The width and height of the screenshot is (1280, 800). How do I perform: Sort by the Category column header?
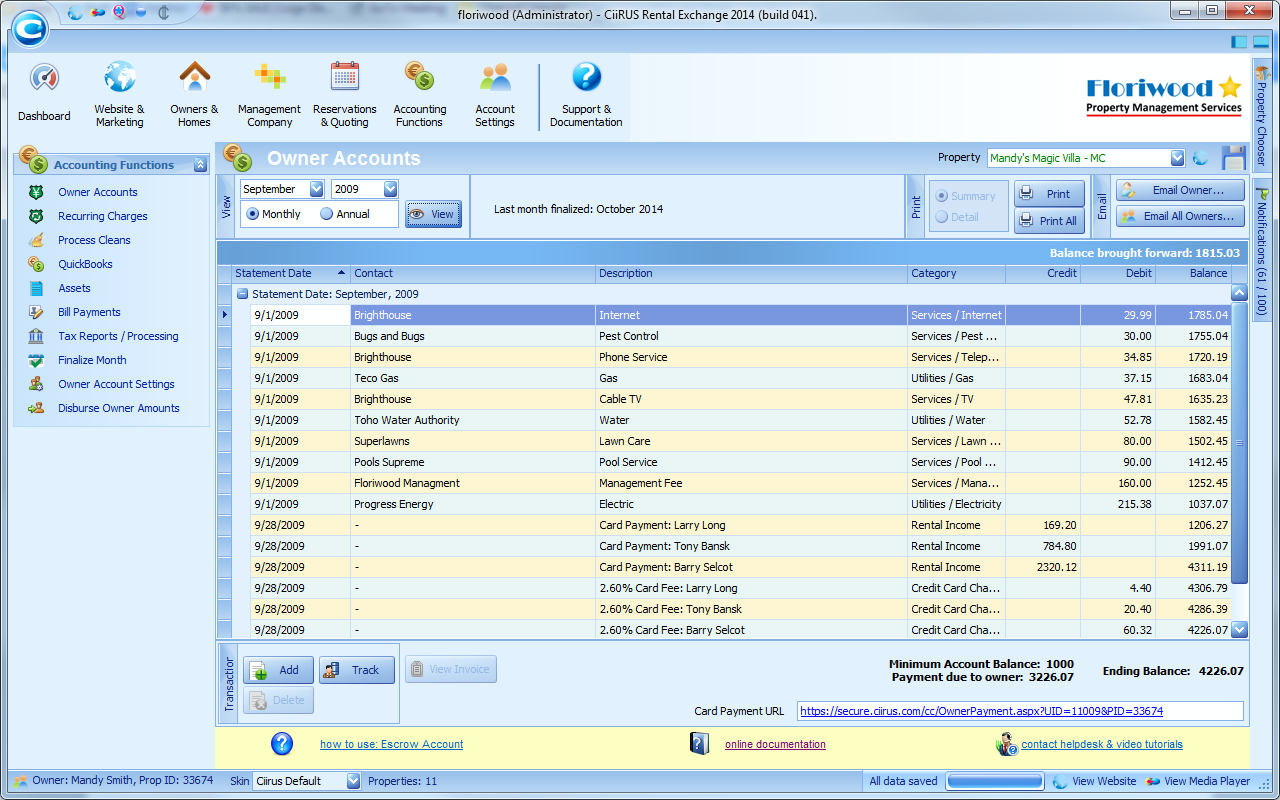[956, 273]
